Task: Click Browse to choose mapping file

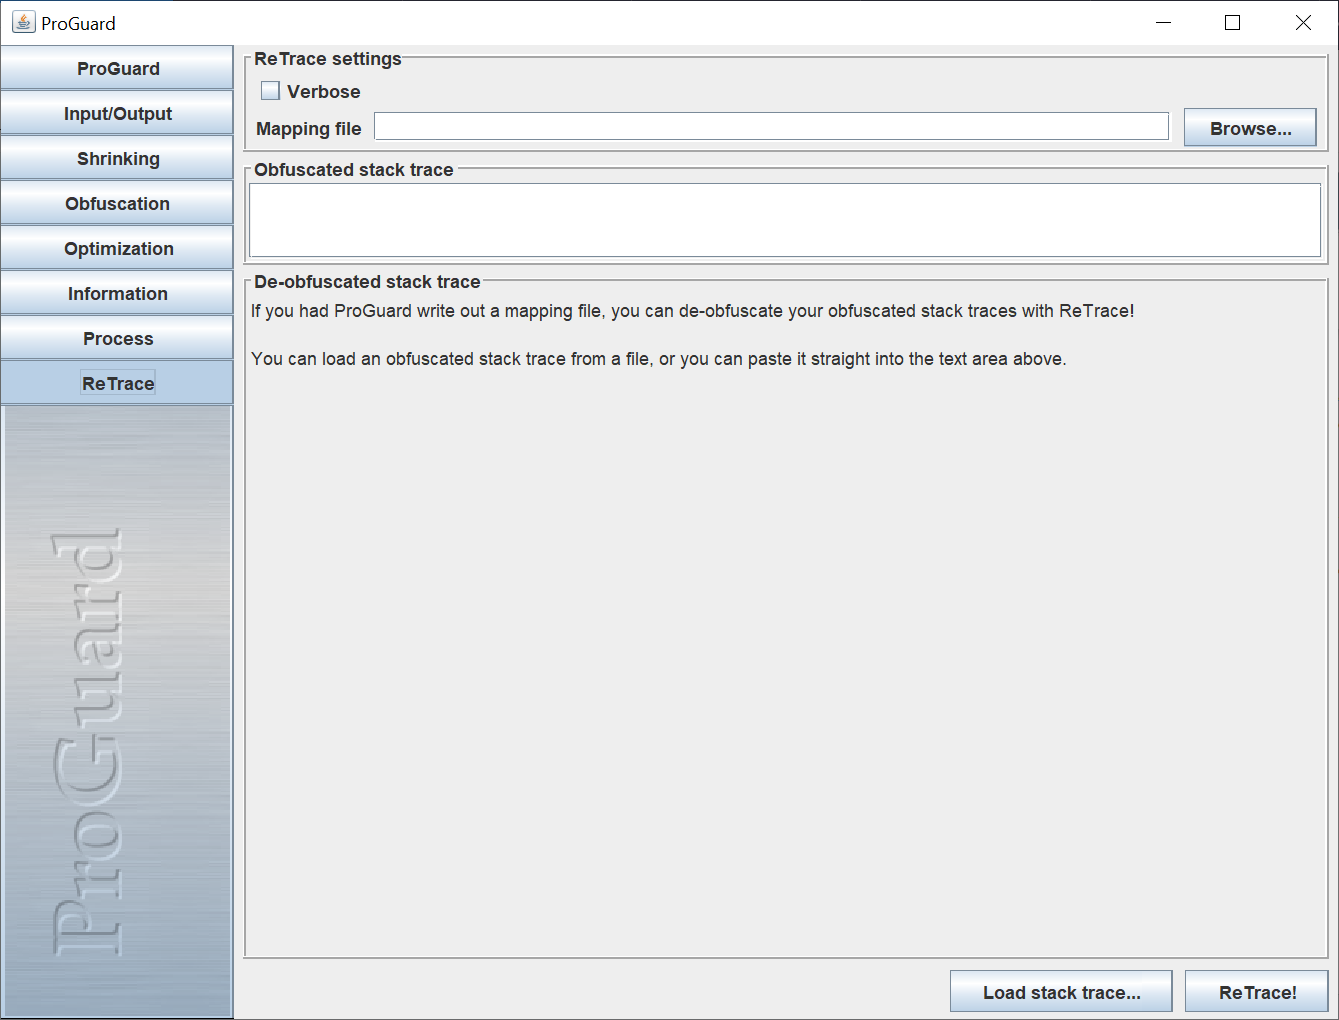Action: tap(1250, 128)
